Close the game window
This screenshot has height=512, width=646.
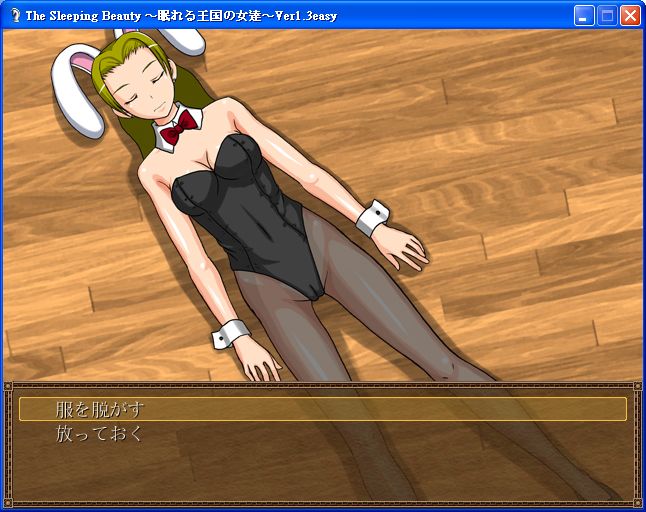point(630,16)
